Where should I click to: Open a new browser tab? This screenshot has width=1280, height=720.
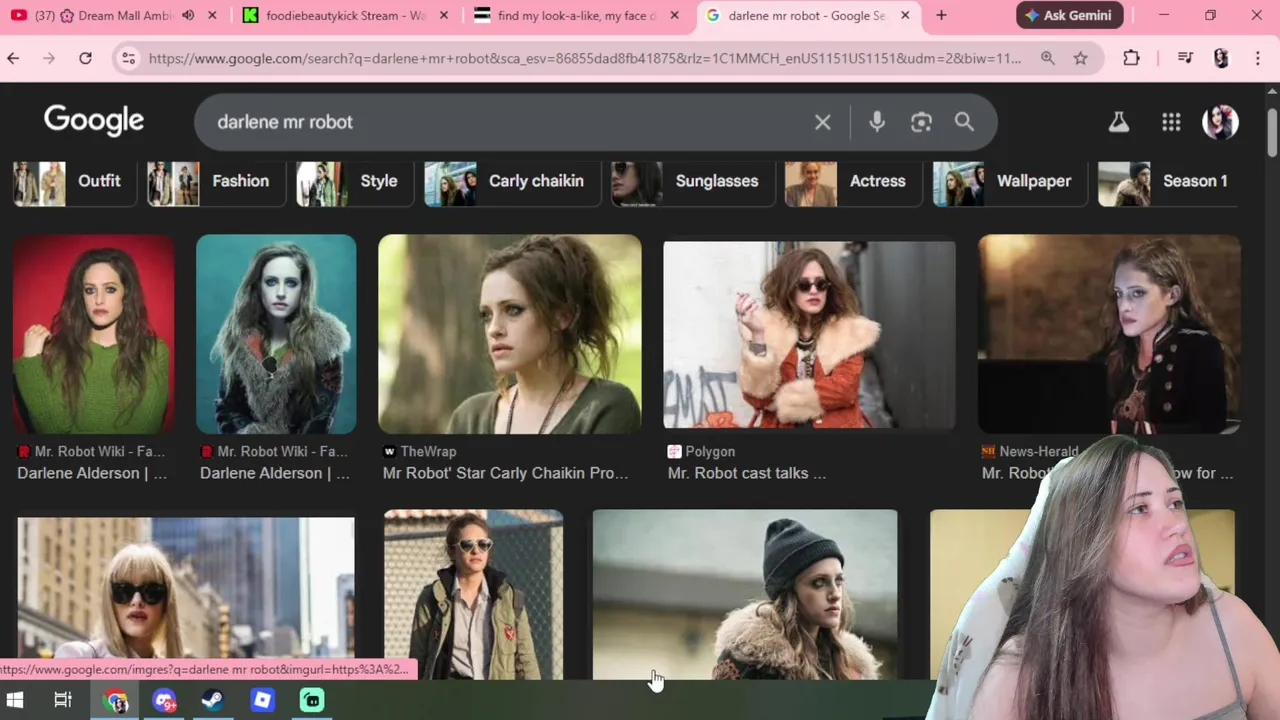pyautogui.click(x=941, y=15)
